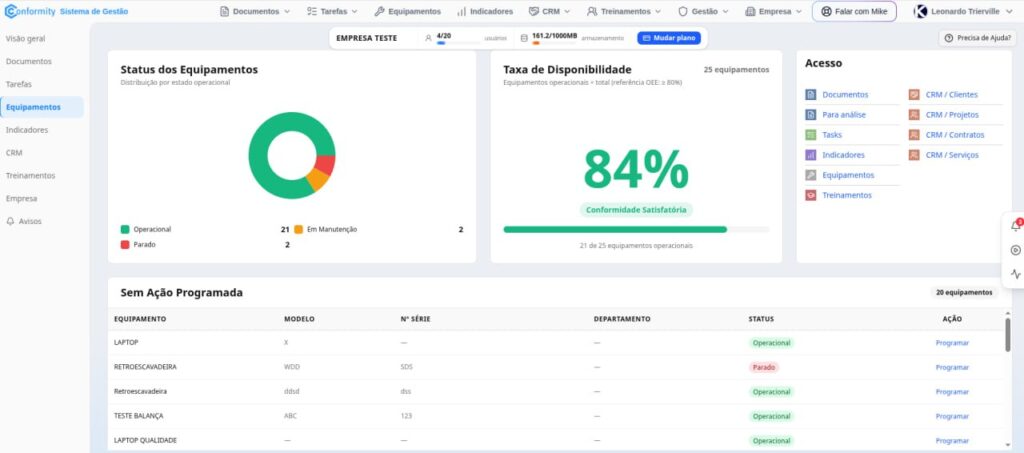Click the Conformidade Satisfatória badge
This screenshot has width=1024, height=453.
(x=636, y=210)
